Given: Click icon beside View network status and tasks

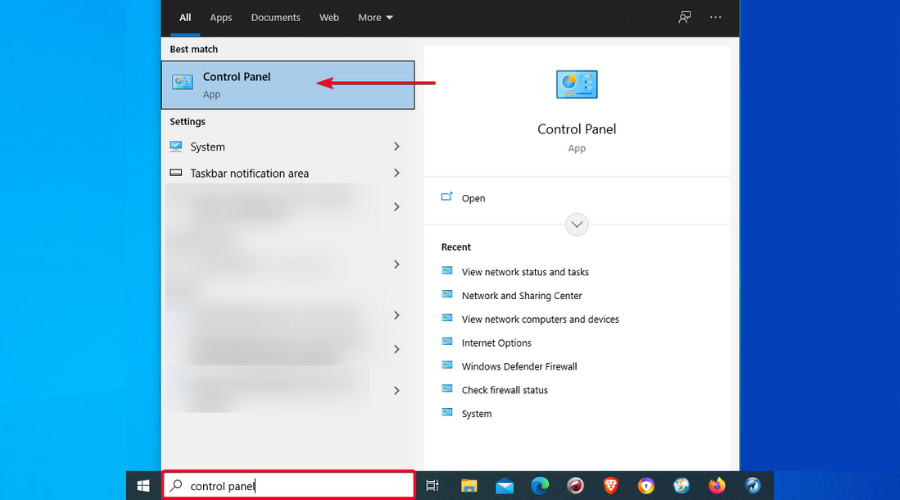Looking at the screenshot, I should [x=447, y=271].
